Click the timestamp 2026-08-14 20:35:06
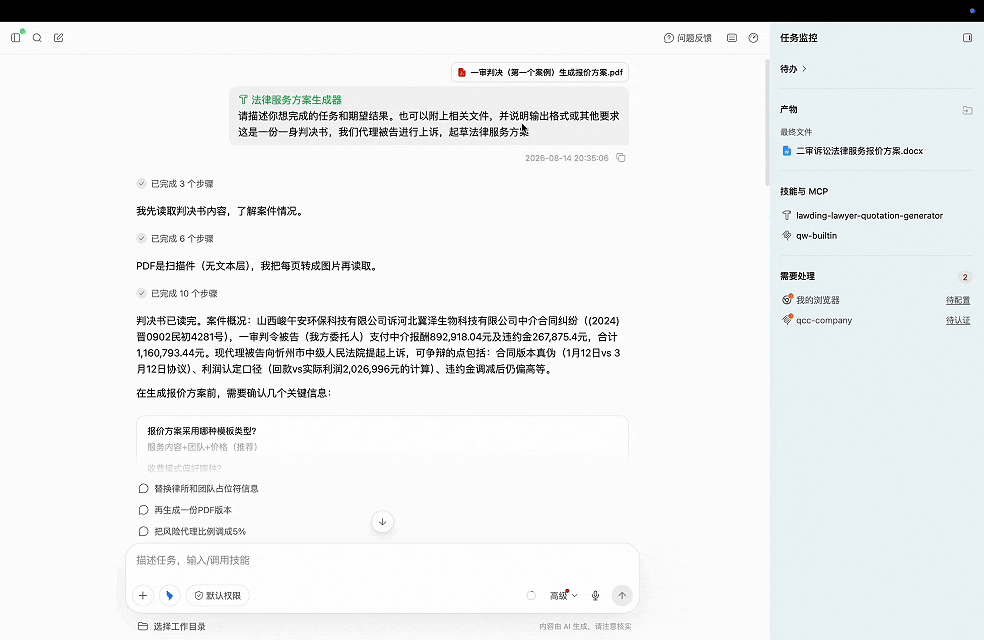984x640 pixels. point(567,158)
